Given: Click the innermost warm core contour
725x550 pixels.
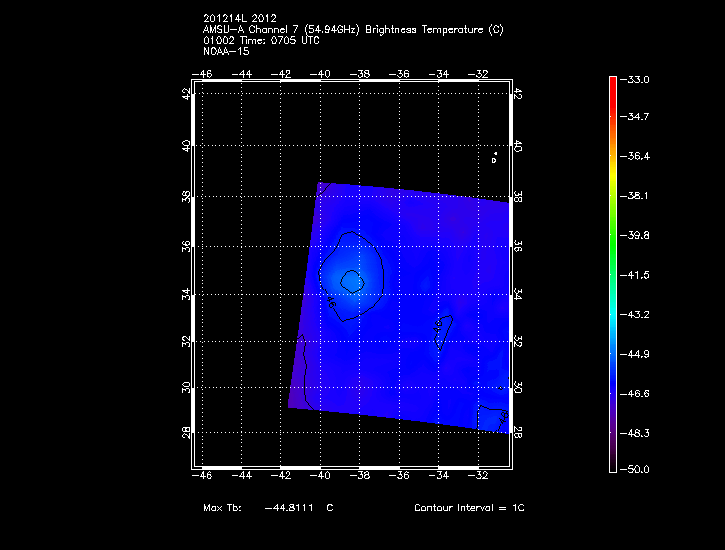Looking at the screenshot, I should [350, 280].
